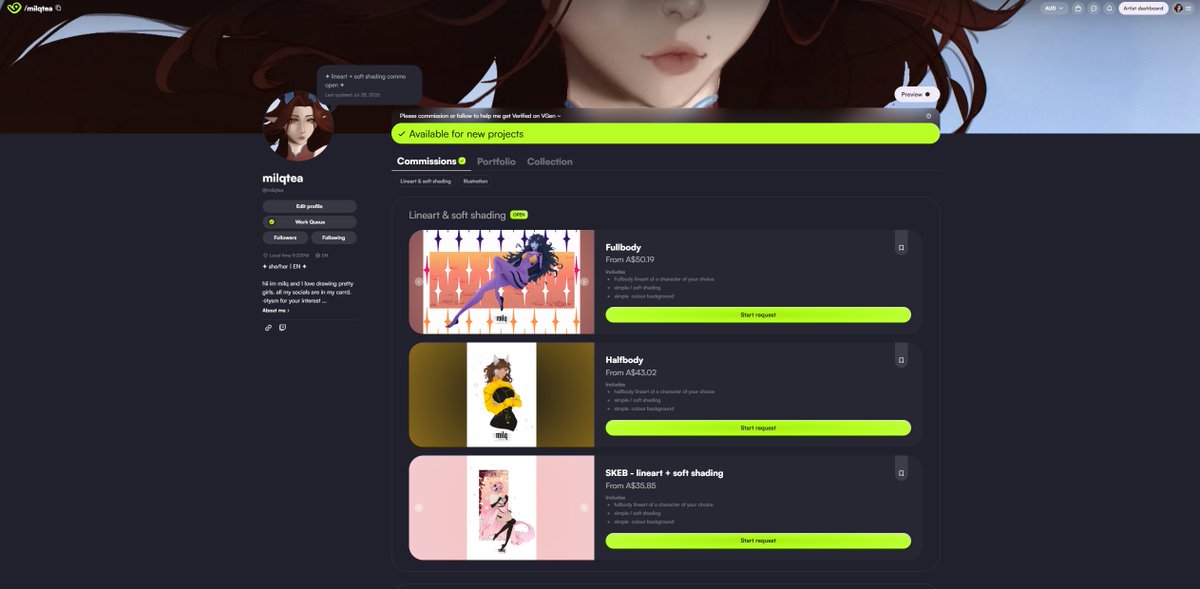The width and height of the screenshot is (1200, 589).
Task: Click the status banner info icon
Action: pyautogui.click(x=928, y=116)
